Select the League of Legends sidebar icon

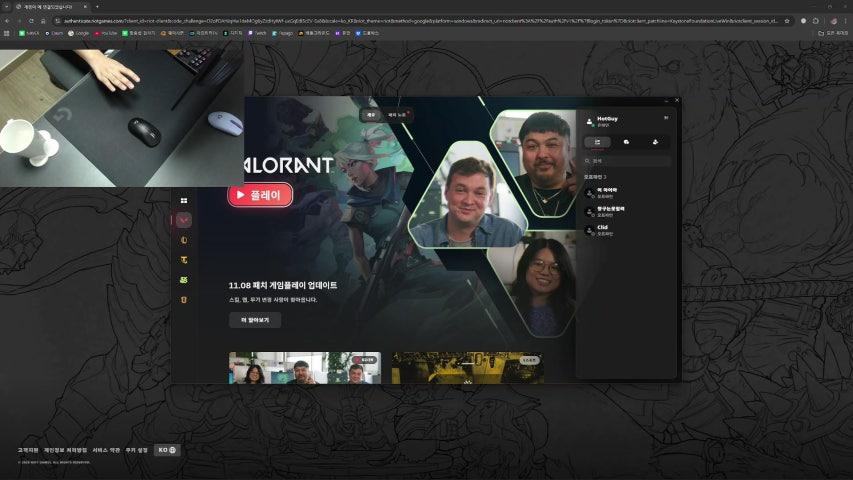click(x=184, y=240)
